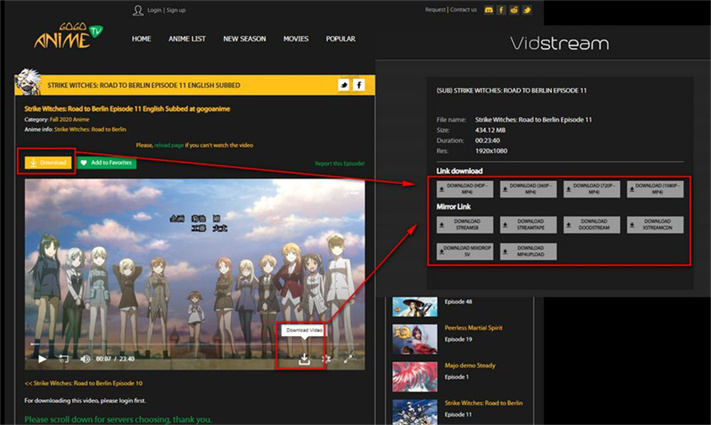Screen dimensions: 711x425
Task: Open the Anime info Strike Witches: Road to Berlin link
Action: (90, 129)
